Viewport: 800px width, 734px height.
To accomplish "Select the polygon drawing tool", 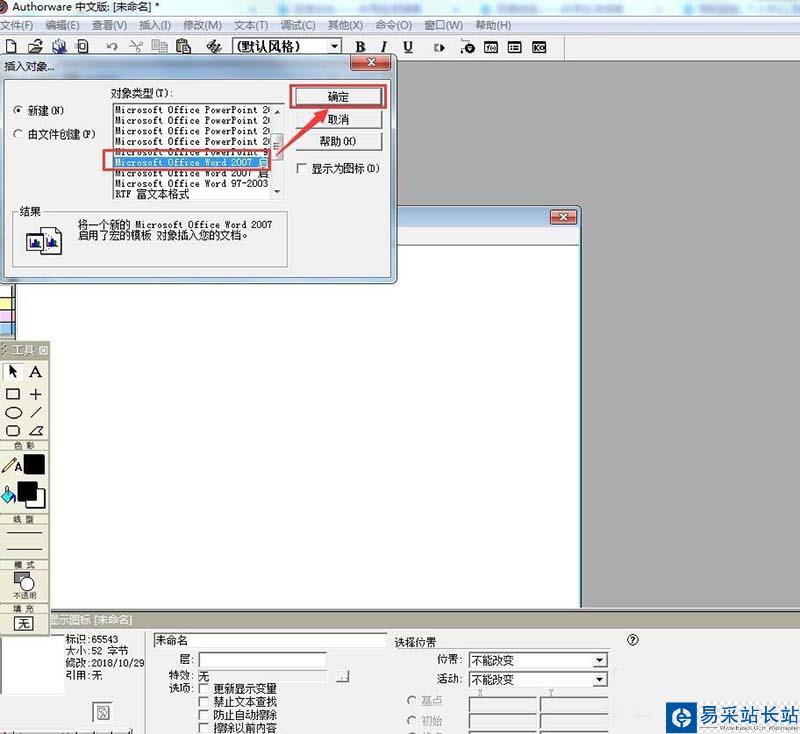I will click(36, 431).
